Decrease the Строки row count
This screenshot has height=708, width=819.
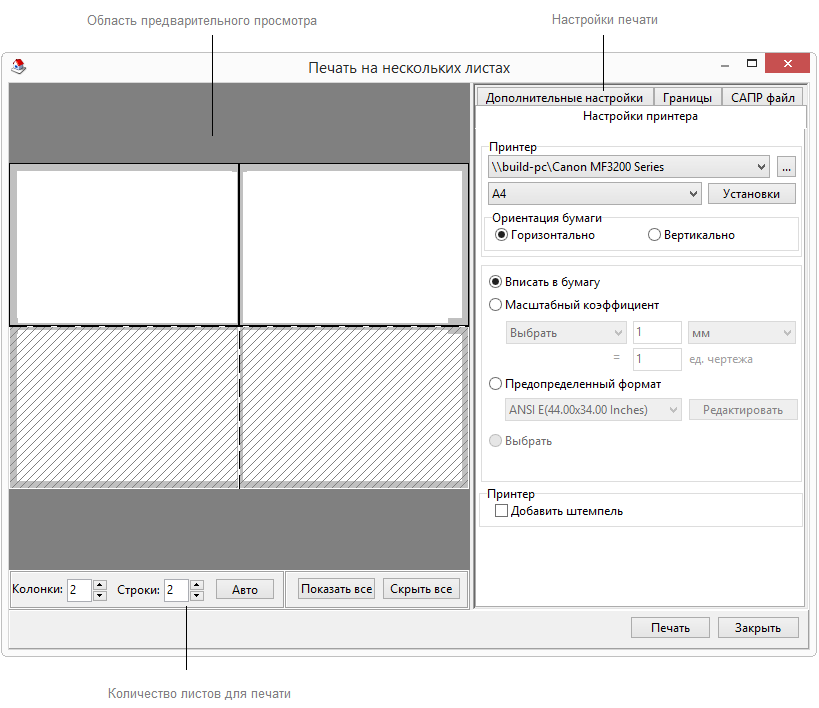[x=196, y=595]
